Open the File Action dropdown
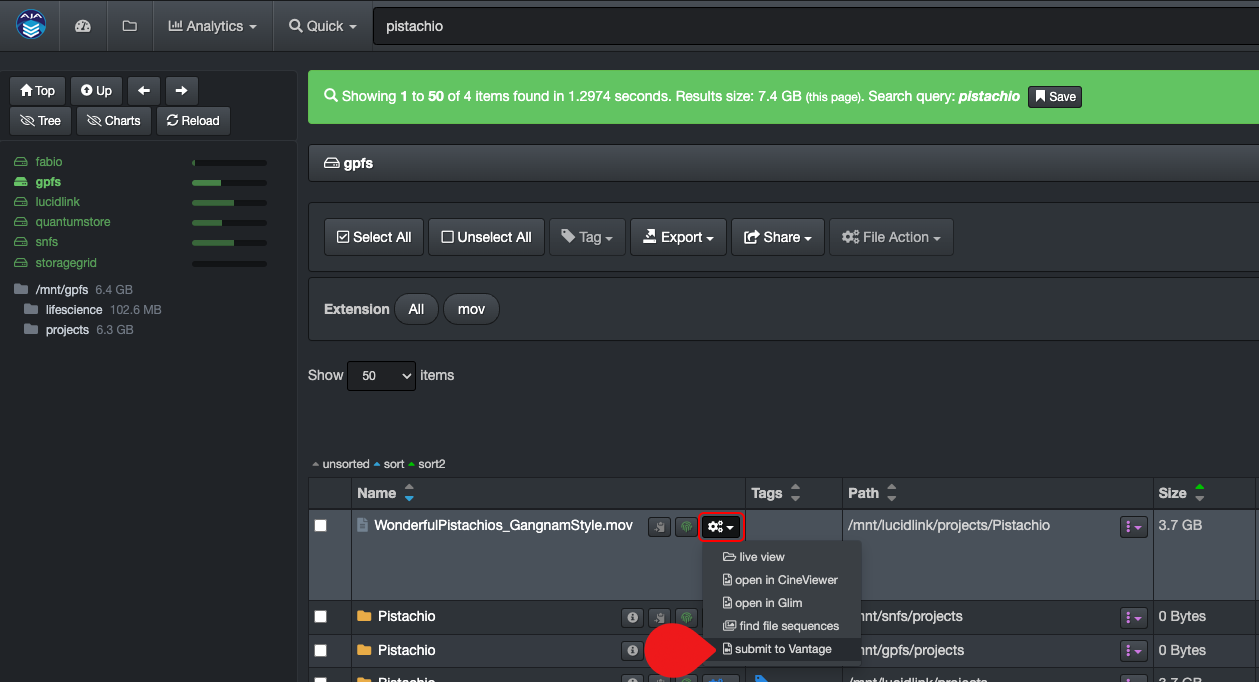 tap(891, 237)
